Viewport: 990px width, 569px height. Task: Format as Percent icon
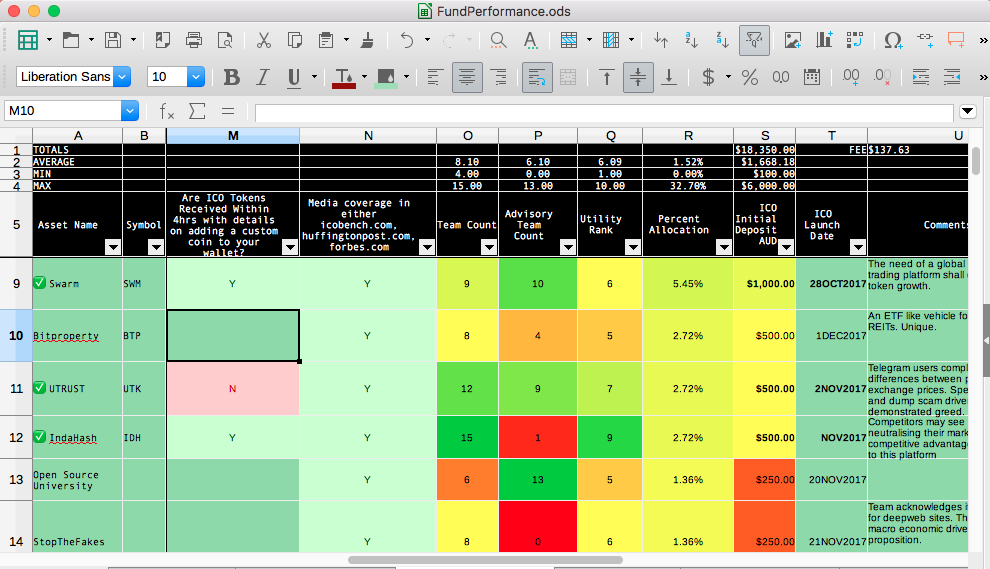[749, 77]
